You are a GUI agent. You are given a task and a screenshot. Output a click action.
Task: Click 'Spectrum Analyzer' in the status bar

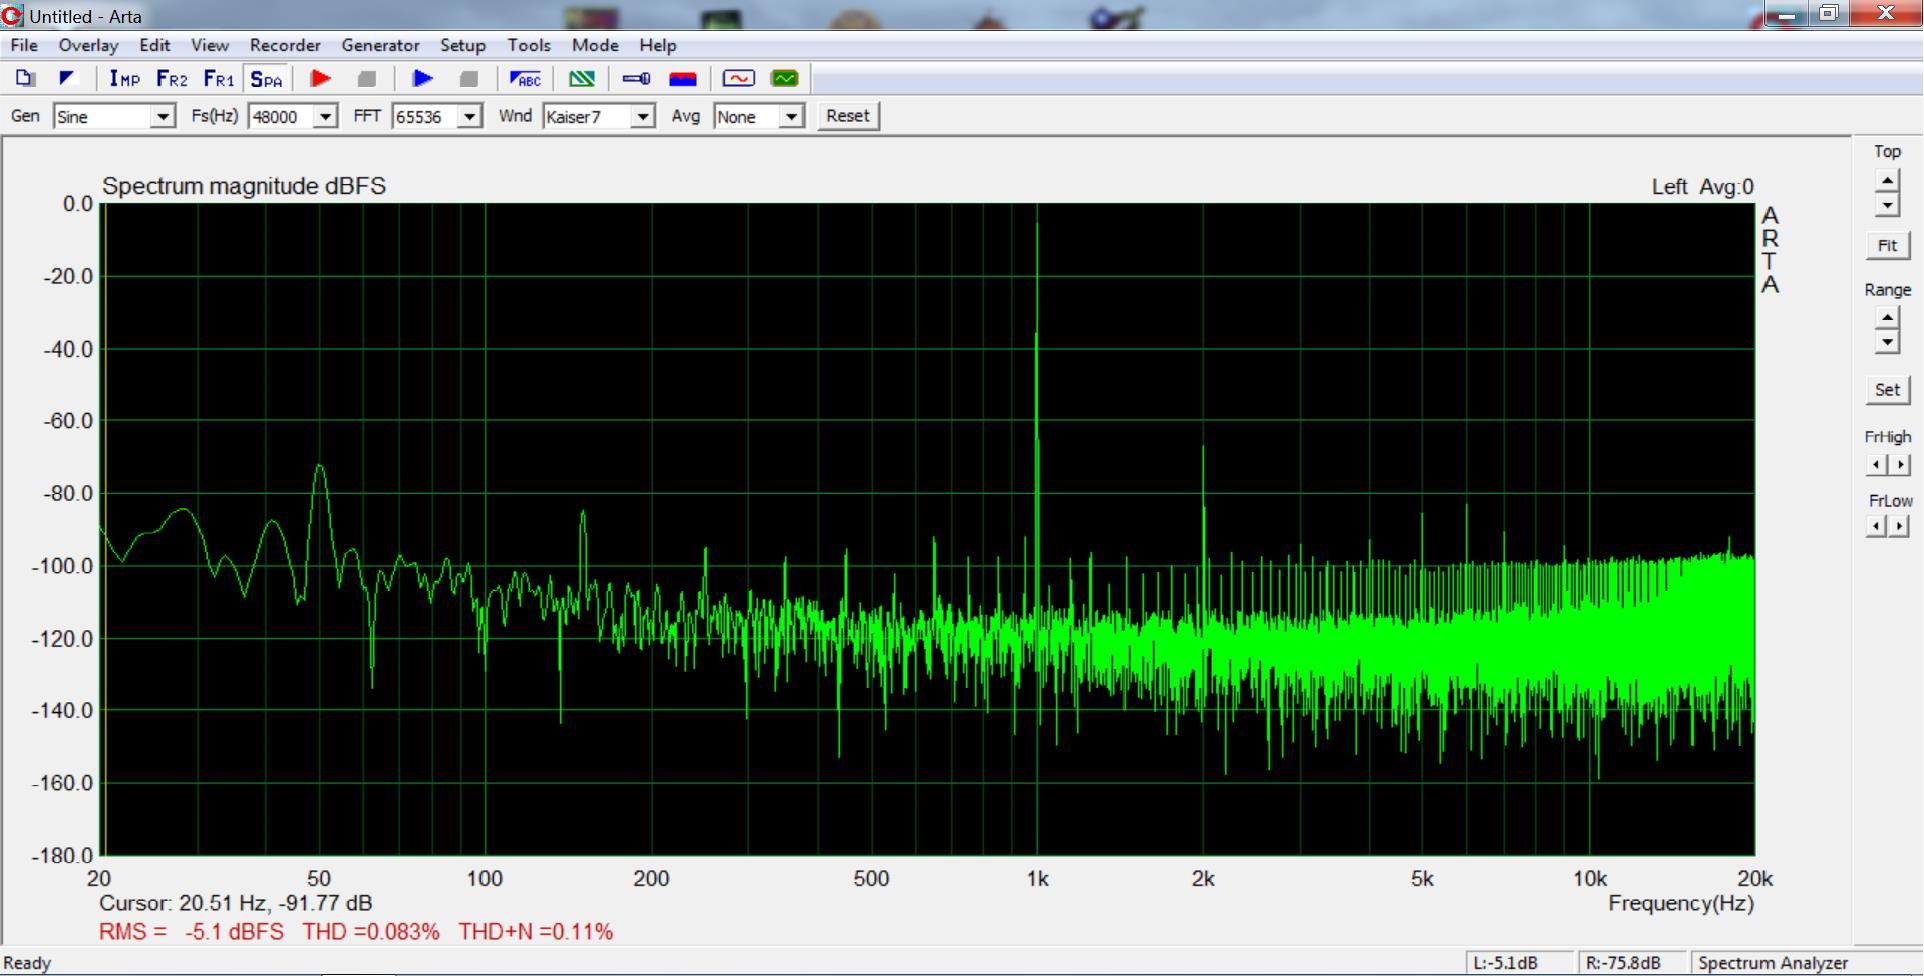[1773, 963]
